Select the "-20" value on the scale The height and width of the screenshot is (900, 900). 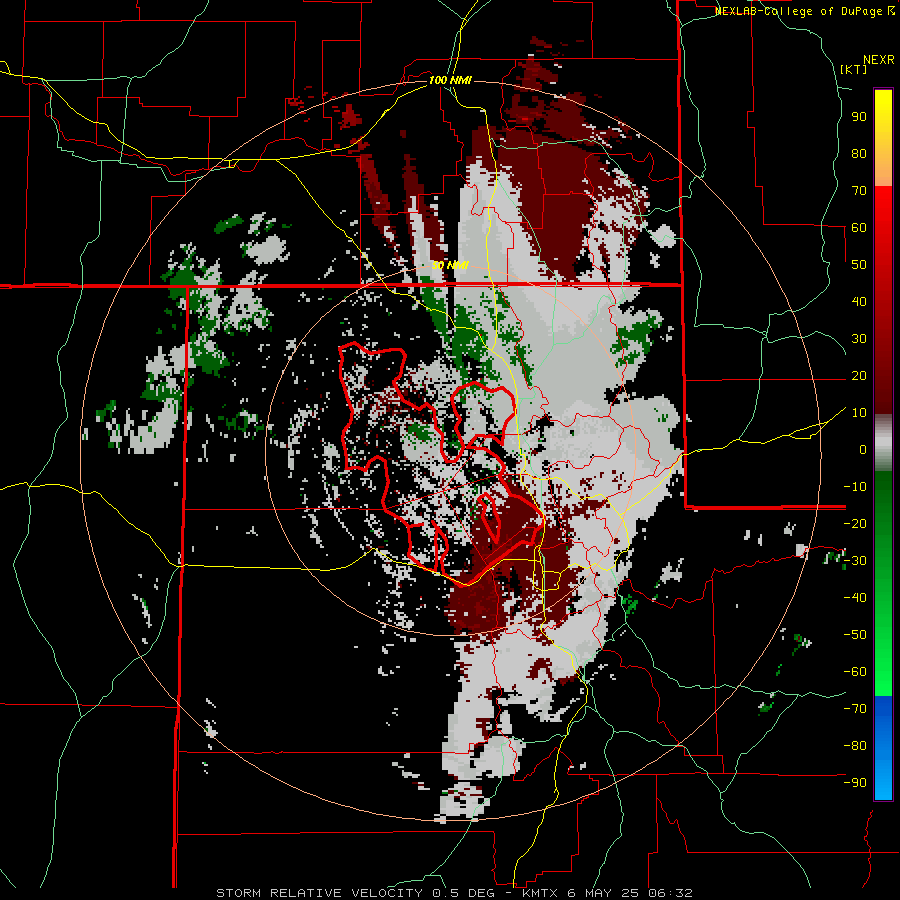[855, 523]
